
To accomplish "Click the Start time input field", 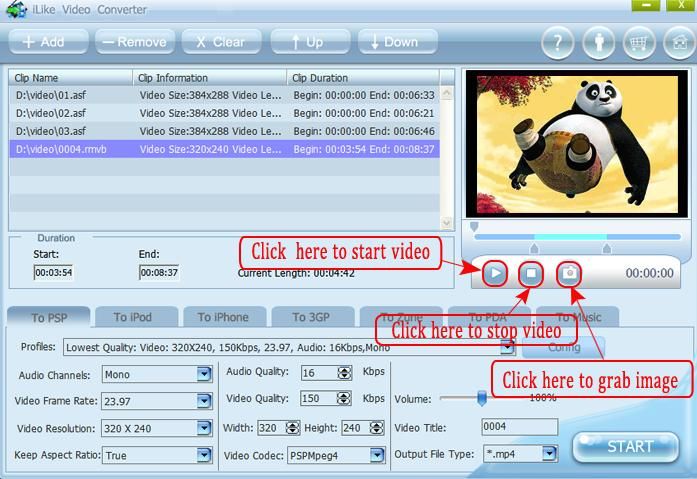I will pos(53,272).
